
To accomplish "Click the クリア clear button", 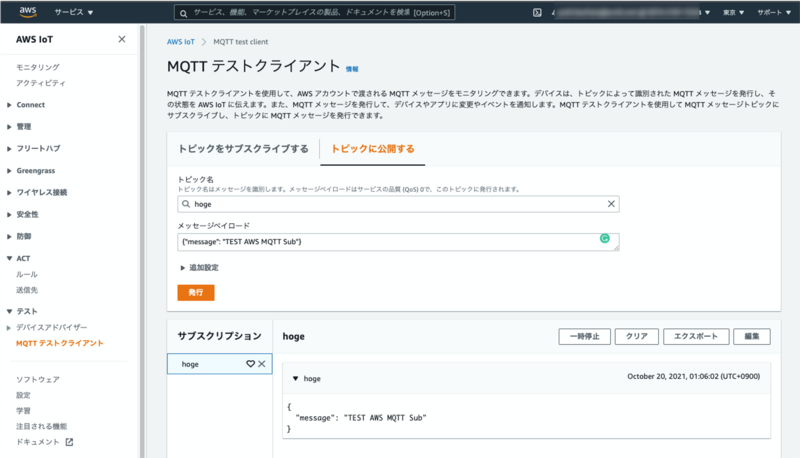I will pos(636,337).
